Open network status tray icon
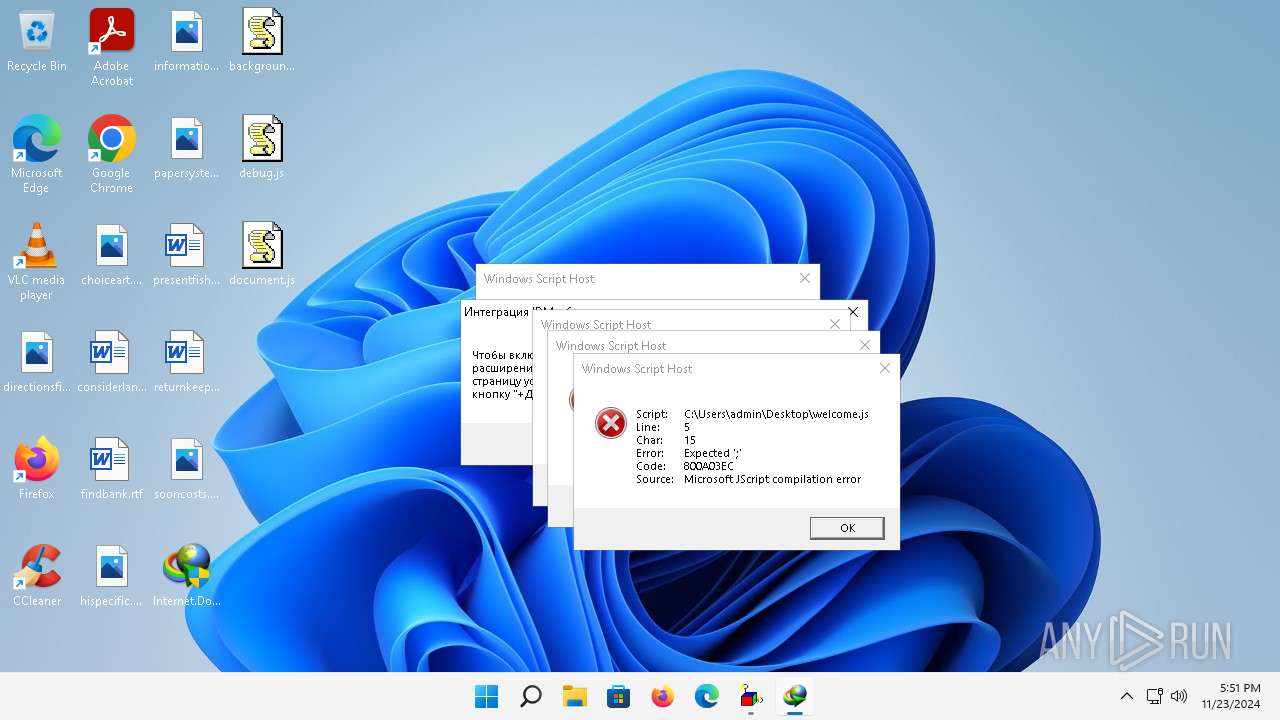Screen dimensions: 1280x720 click(x=1154, y=696)
